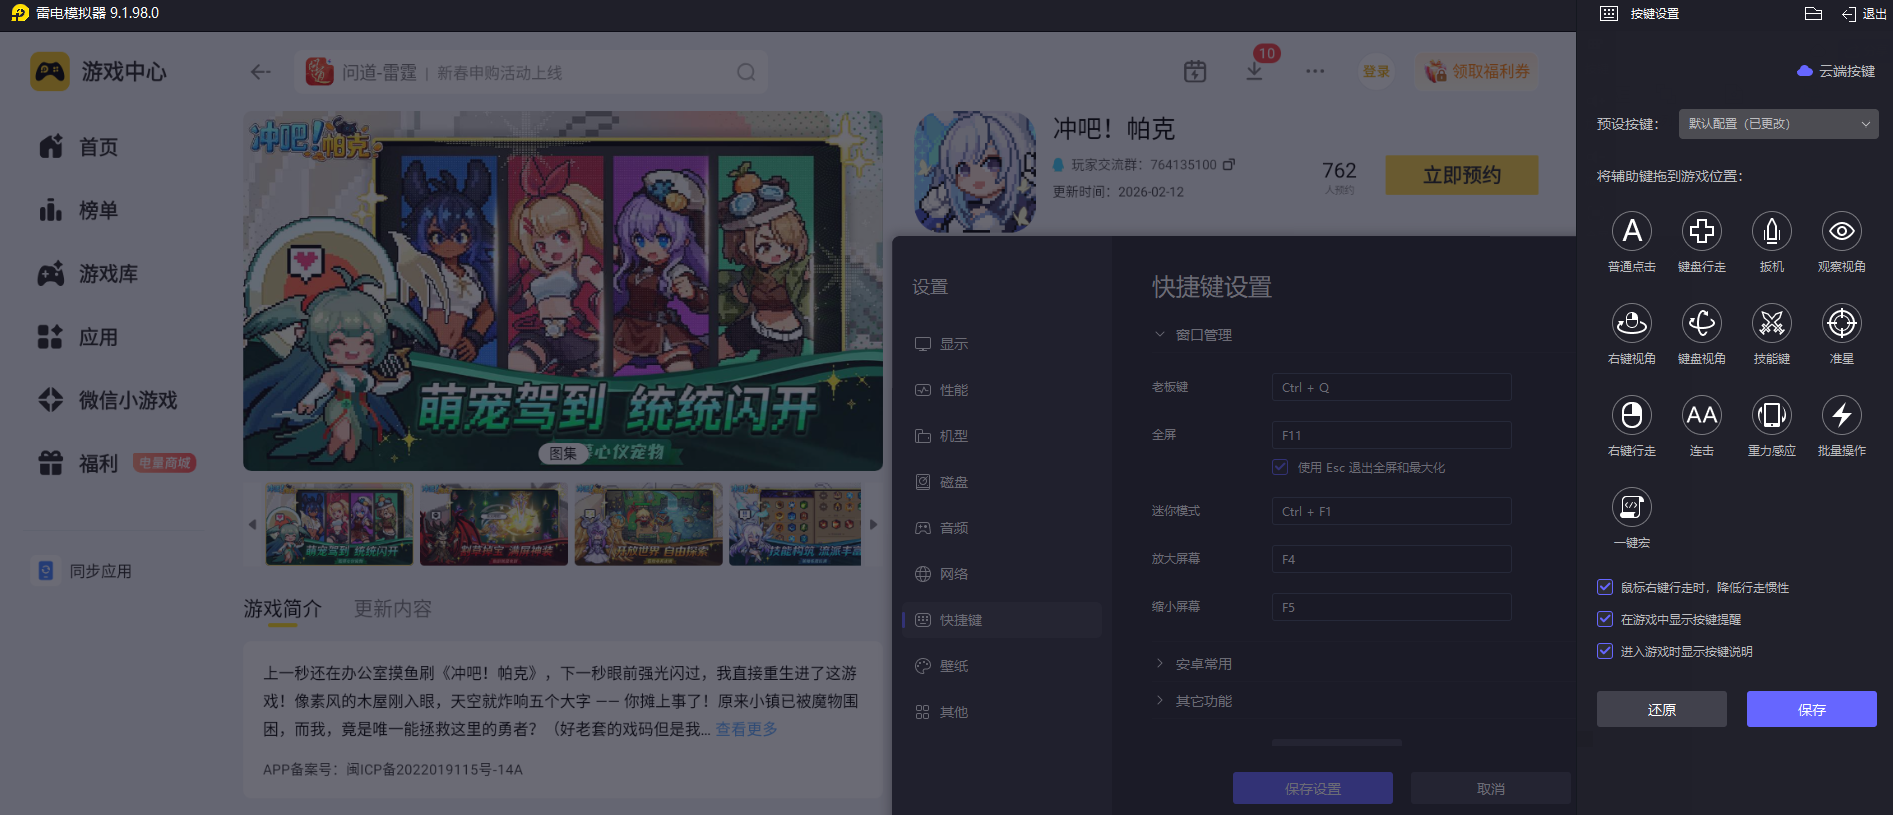Click the 保存 button in key settings

(1811, 709)
